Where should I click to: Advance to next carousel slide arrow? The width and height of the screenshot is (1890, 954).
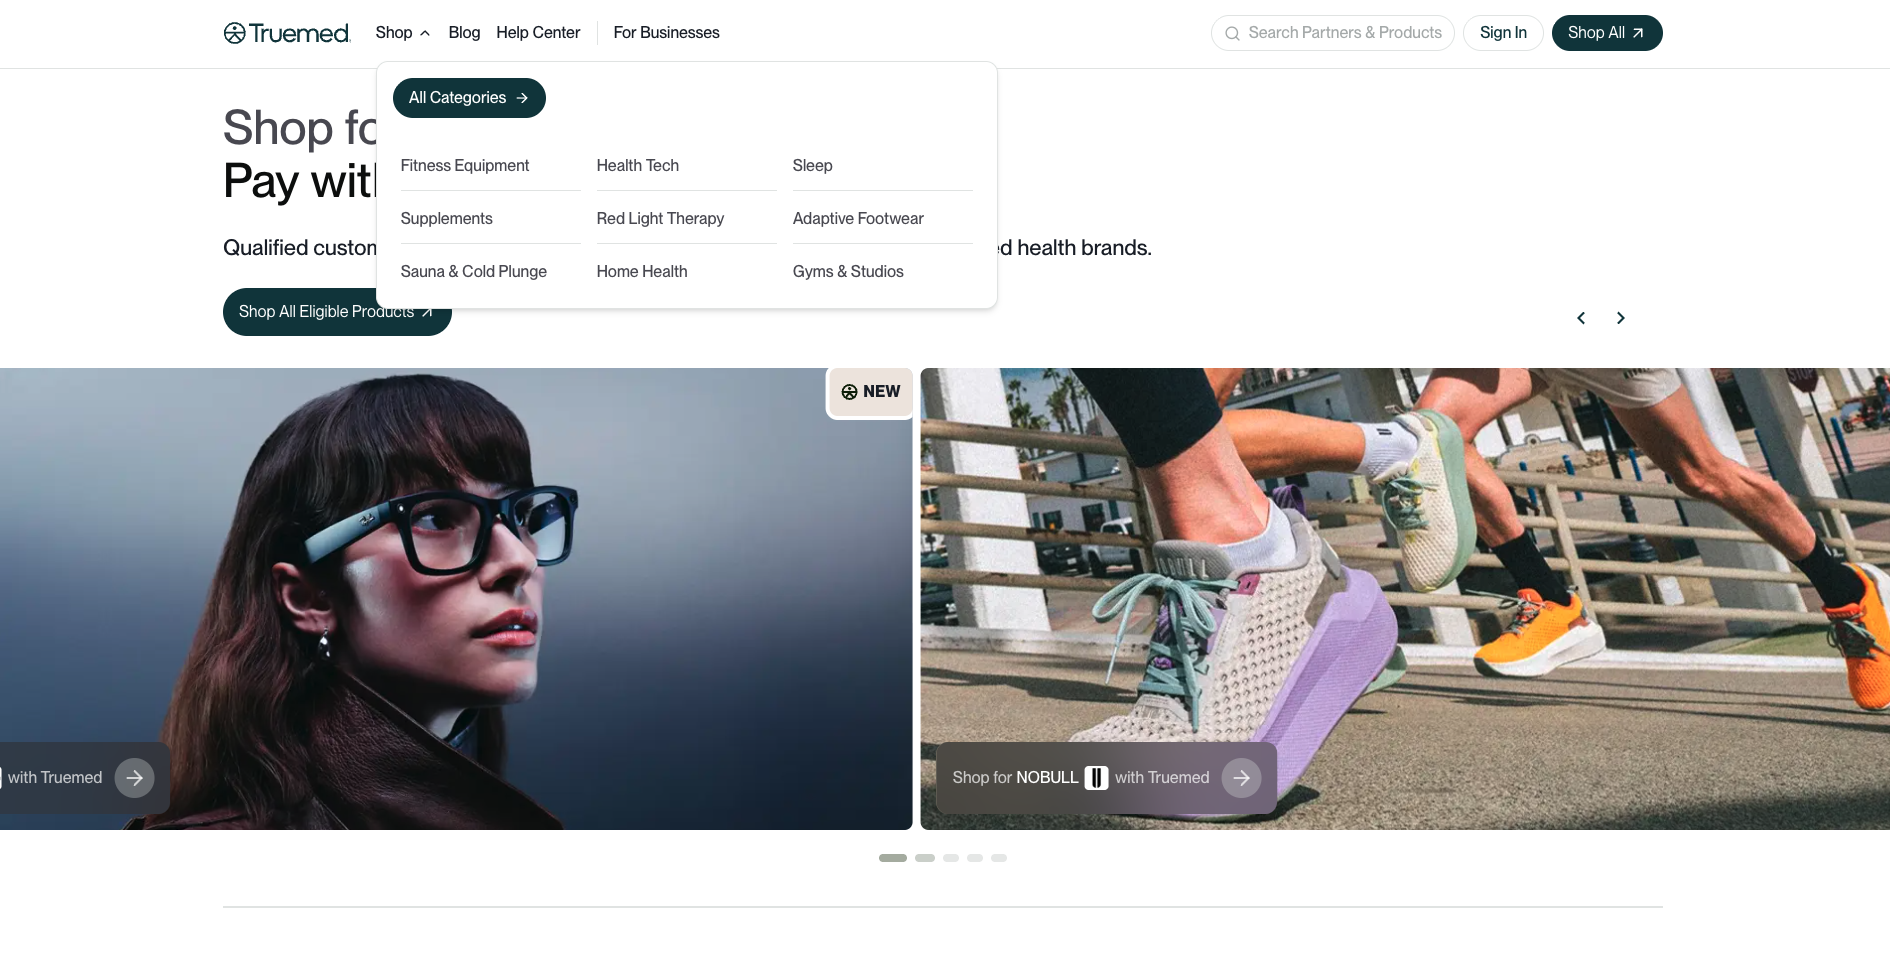tap(1621, 318)
